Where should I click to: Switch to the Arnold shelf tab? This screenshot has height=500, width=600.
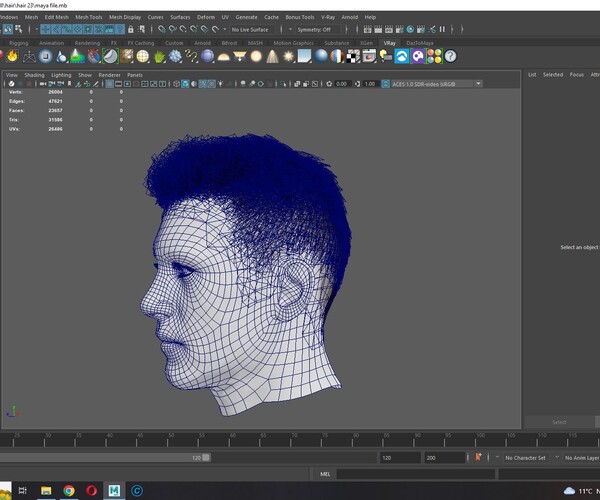(x=202, y=43)
